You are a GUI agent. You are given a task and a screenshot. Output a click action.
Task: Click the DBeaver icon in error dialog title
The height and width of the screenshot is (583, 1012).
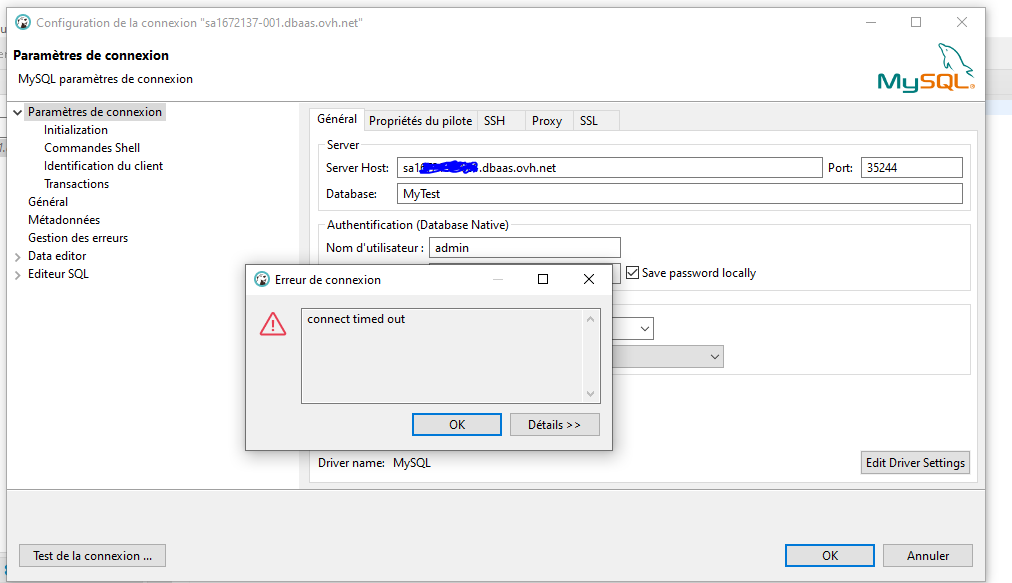pyautogui.click(x=262, y=280)
